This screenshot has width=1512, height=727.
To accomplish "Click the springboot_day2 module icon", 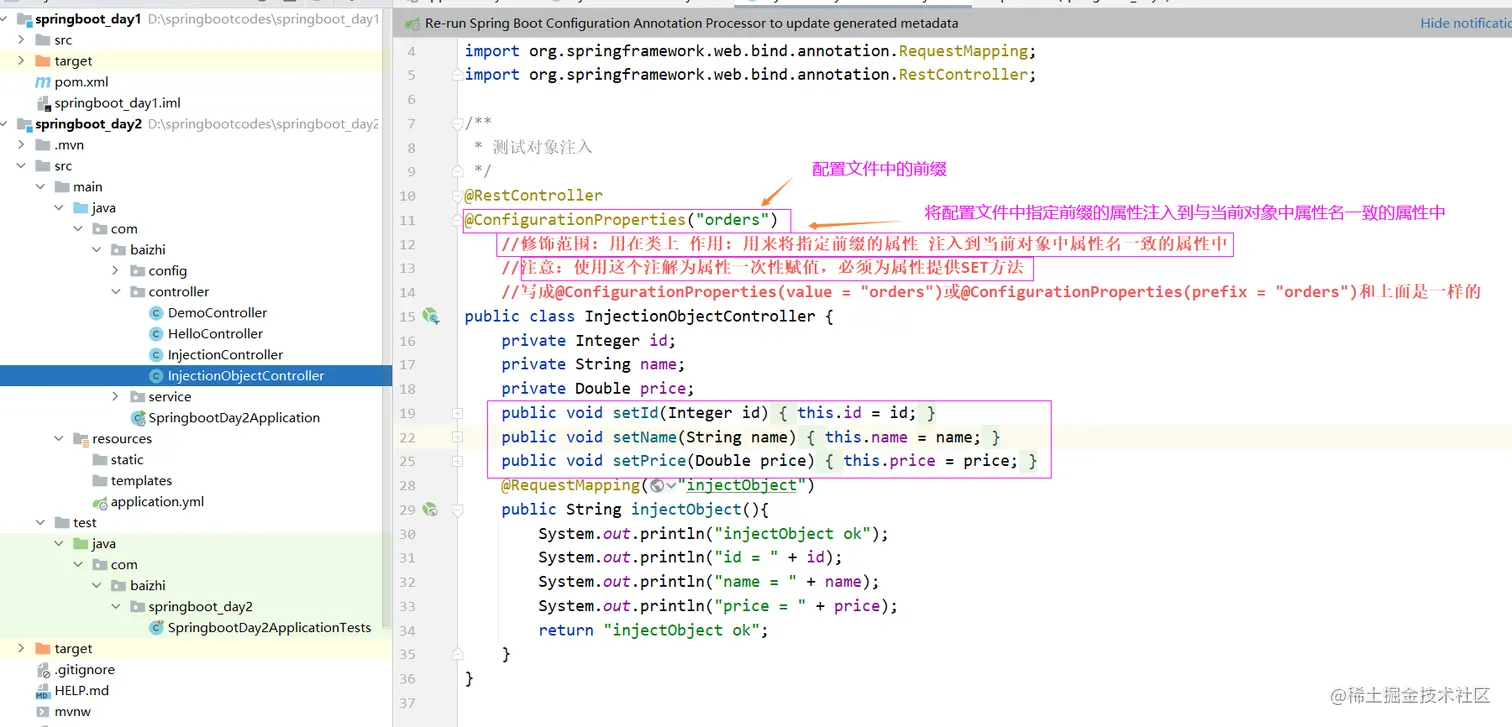I will [25, 124].
